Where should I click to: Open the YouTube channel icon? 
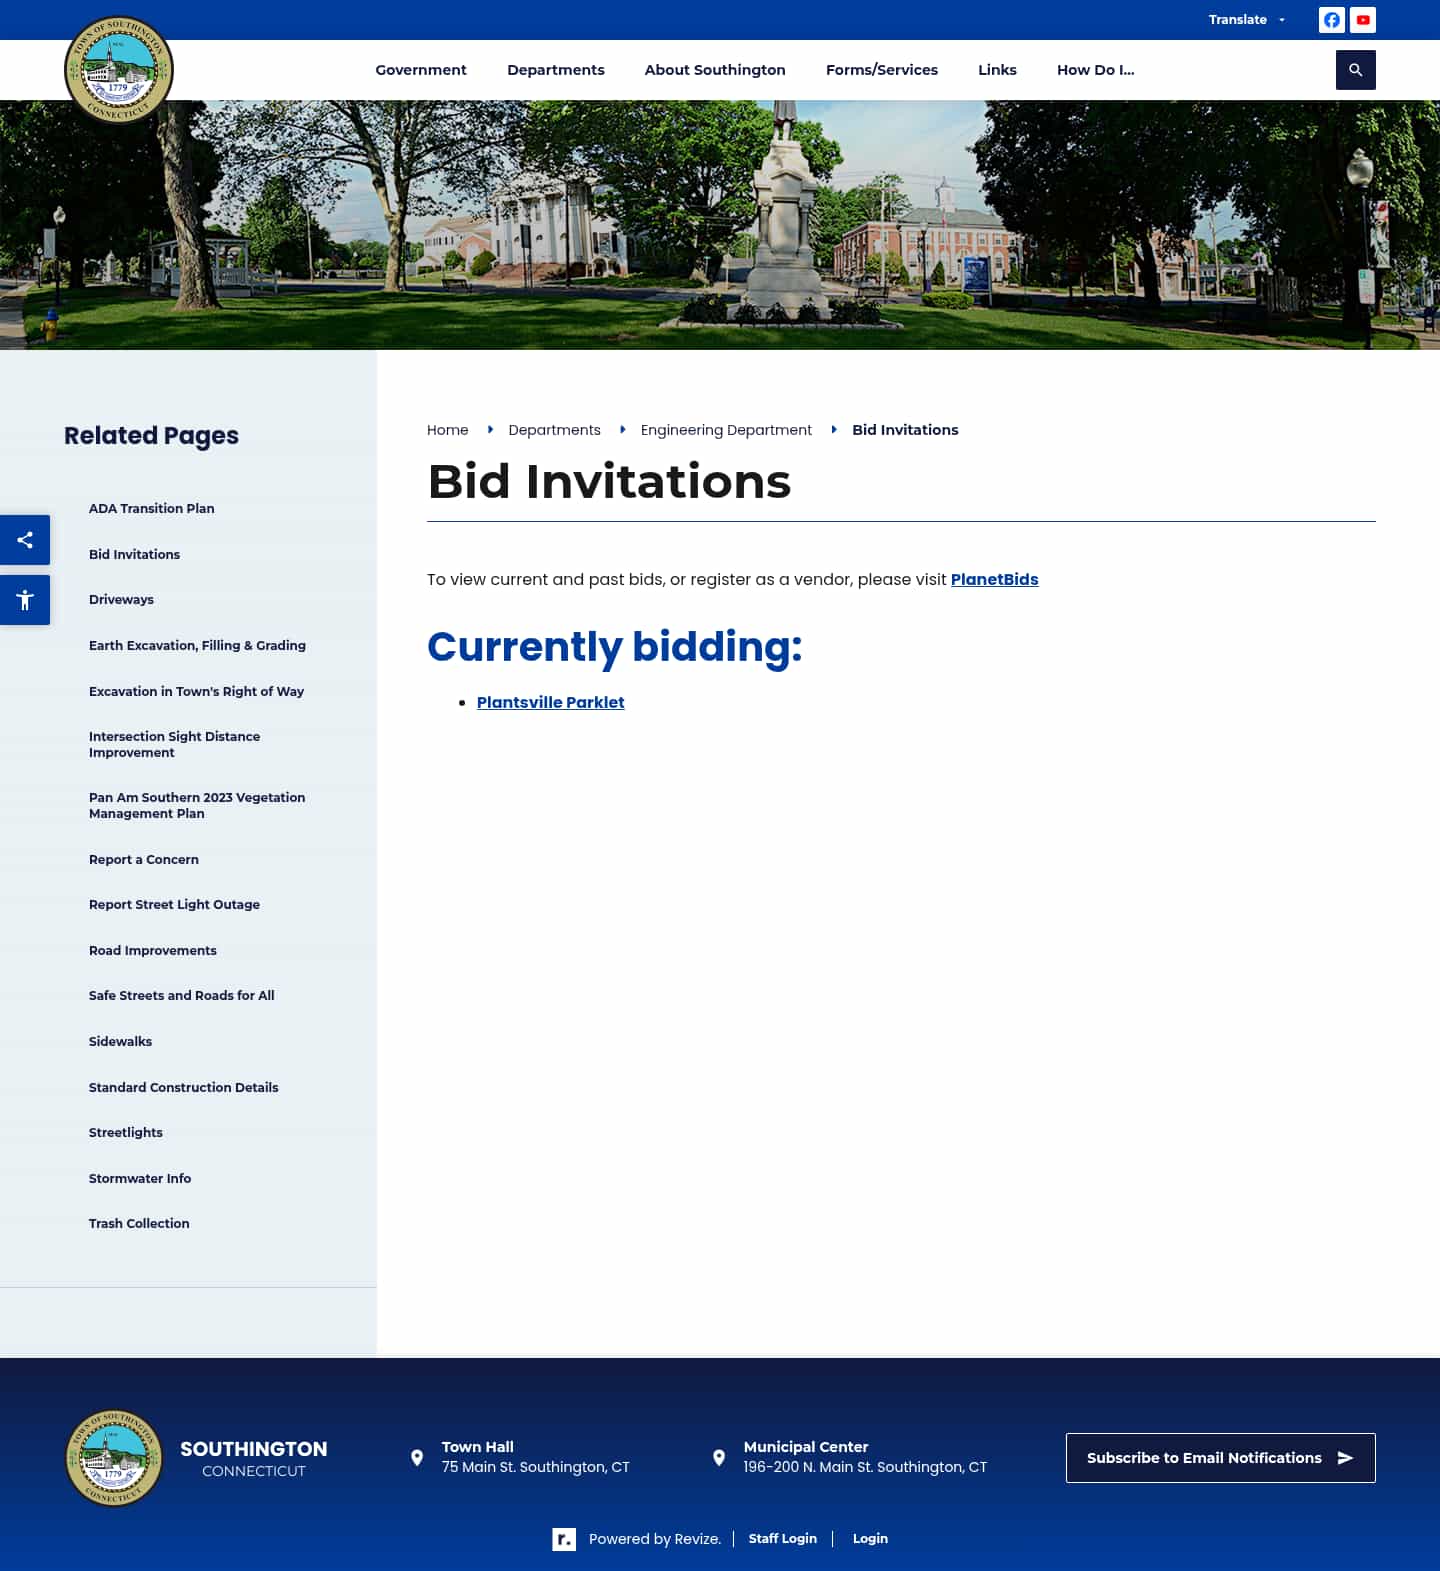click(x=1363, y=20)
